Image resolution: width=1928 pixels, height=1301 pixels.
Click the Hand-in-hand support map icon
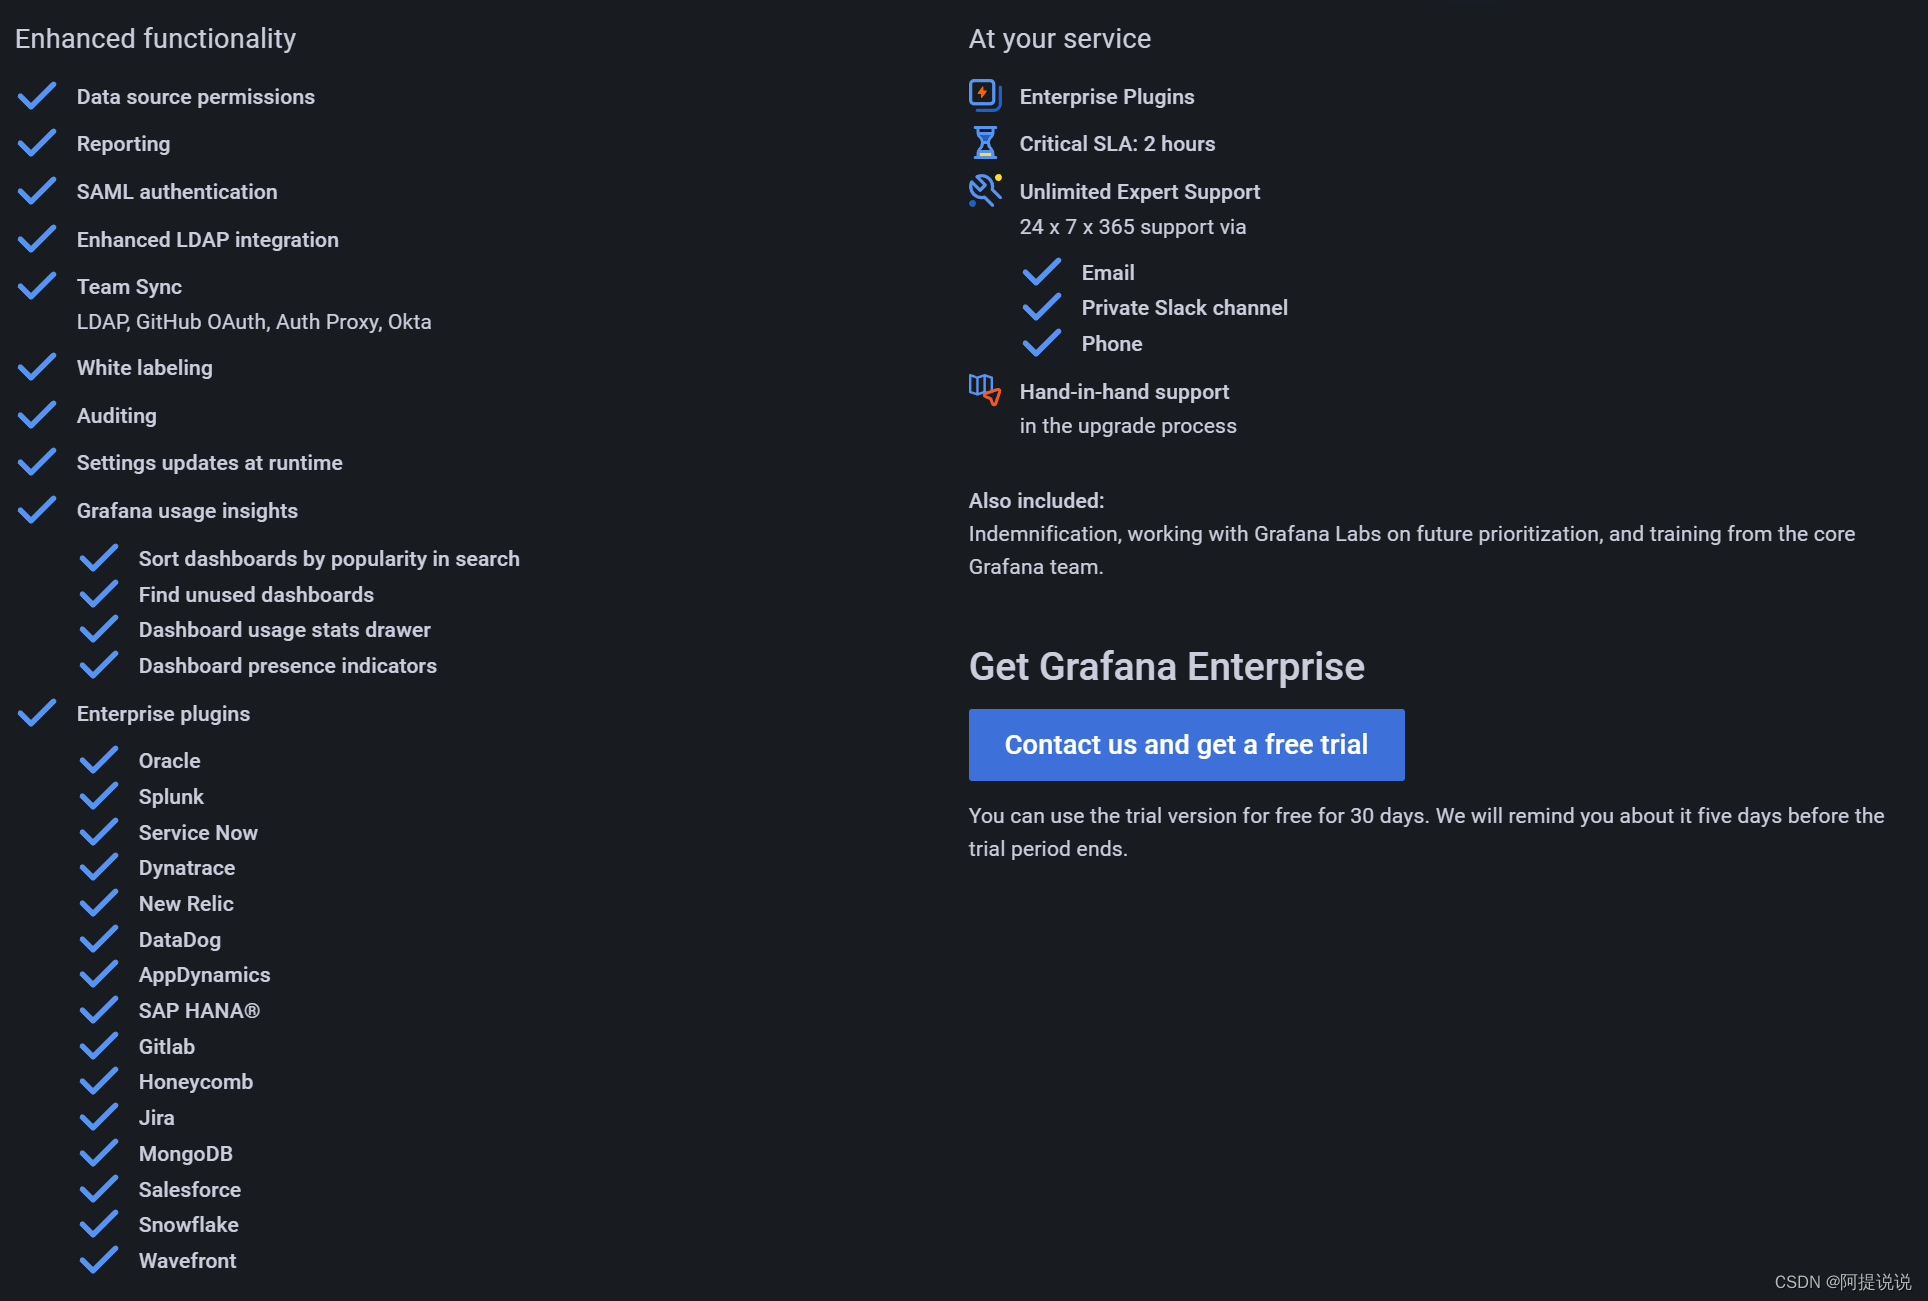984,390
